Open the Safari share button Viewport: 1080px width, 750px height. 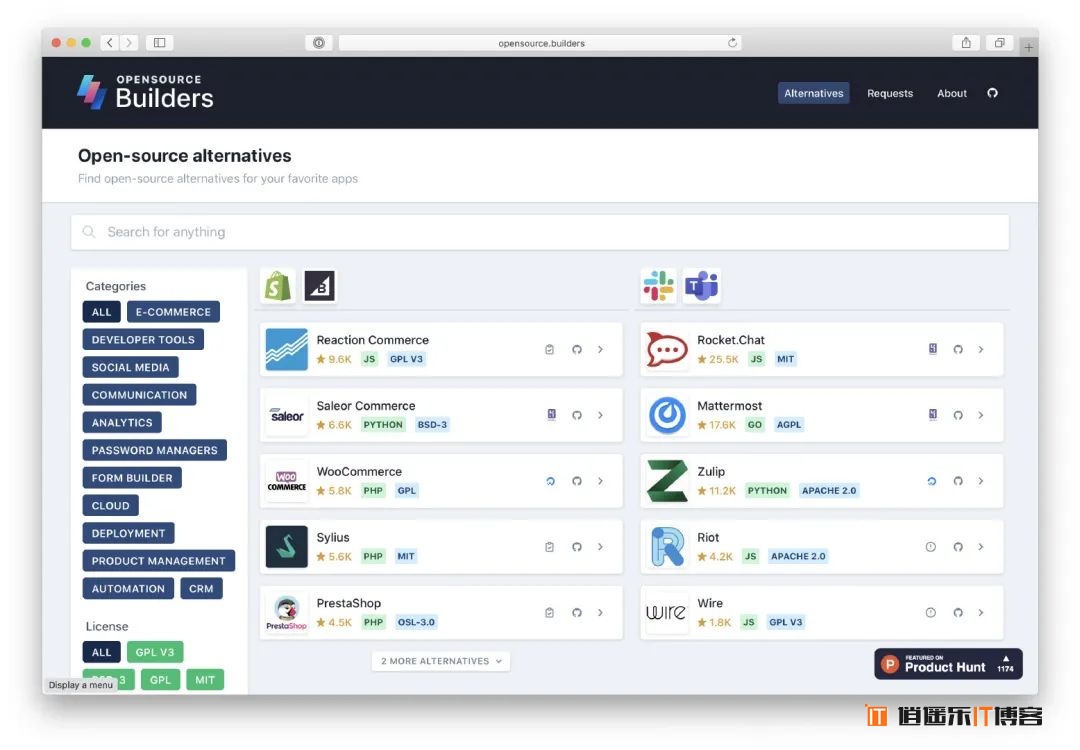(x=966, y=43)
